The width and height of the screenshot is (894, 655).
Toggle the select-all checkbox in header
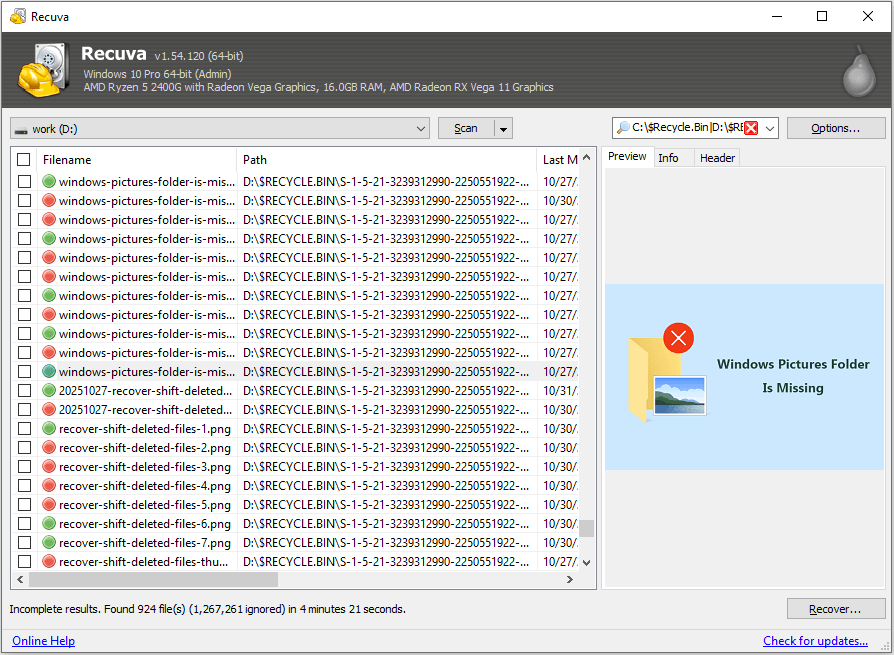[23, 160]
